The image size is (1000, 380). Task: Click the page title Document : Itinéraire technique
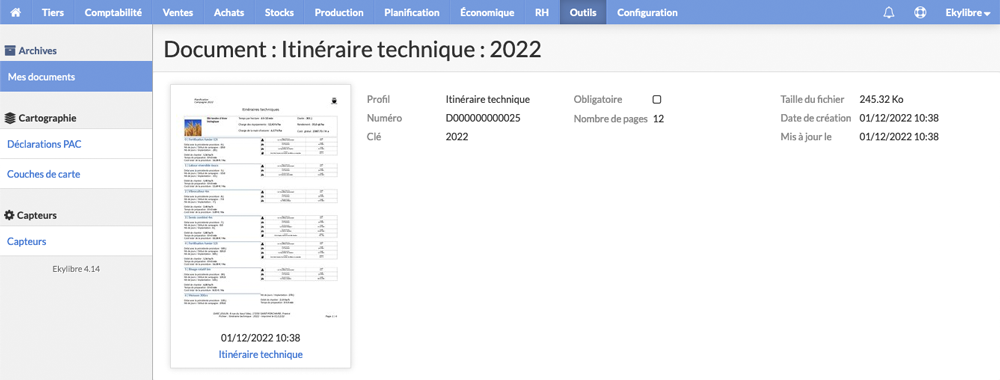click(x=353, y=49)
